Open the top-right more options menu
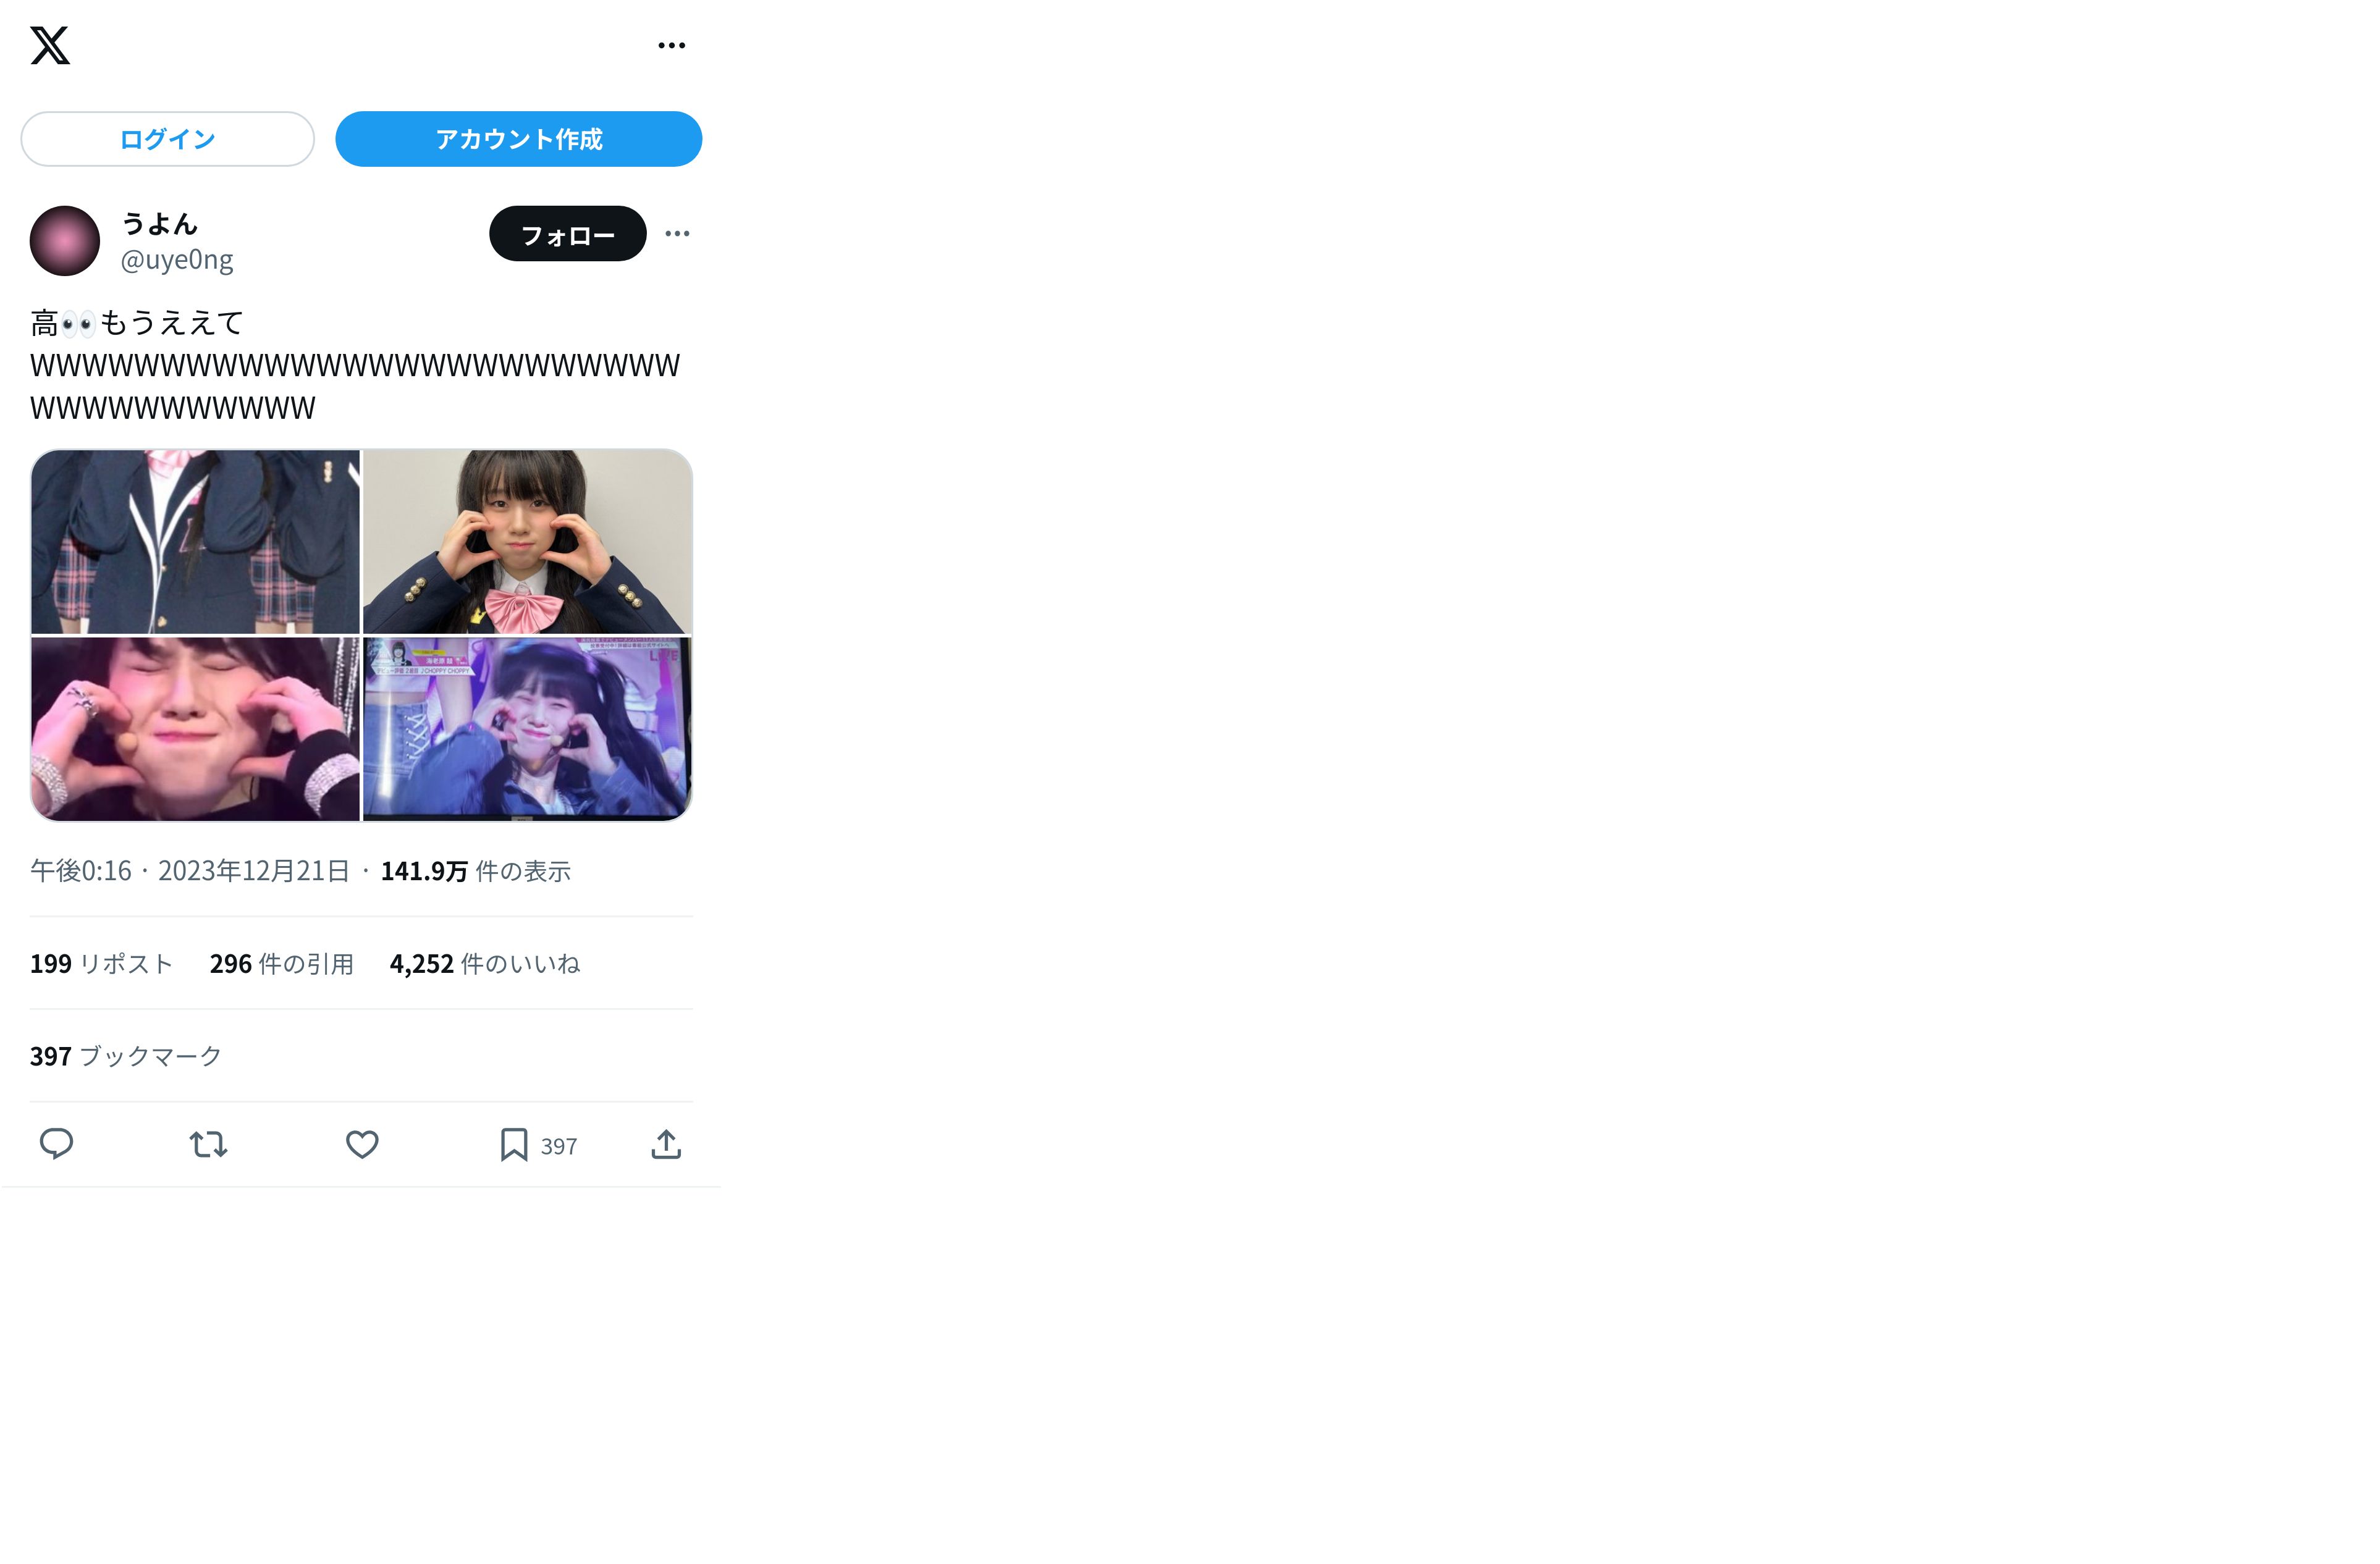 (x=672, y=45)
